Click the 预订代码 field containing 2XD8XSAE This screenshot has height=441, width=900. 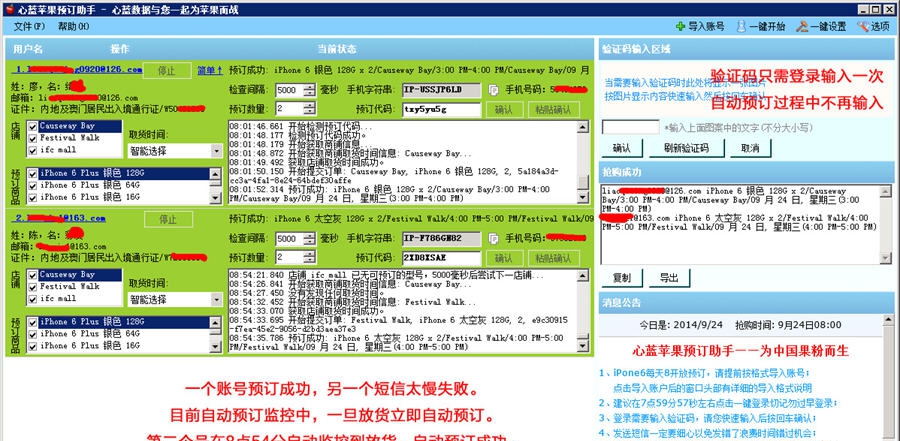[441, 258]
